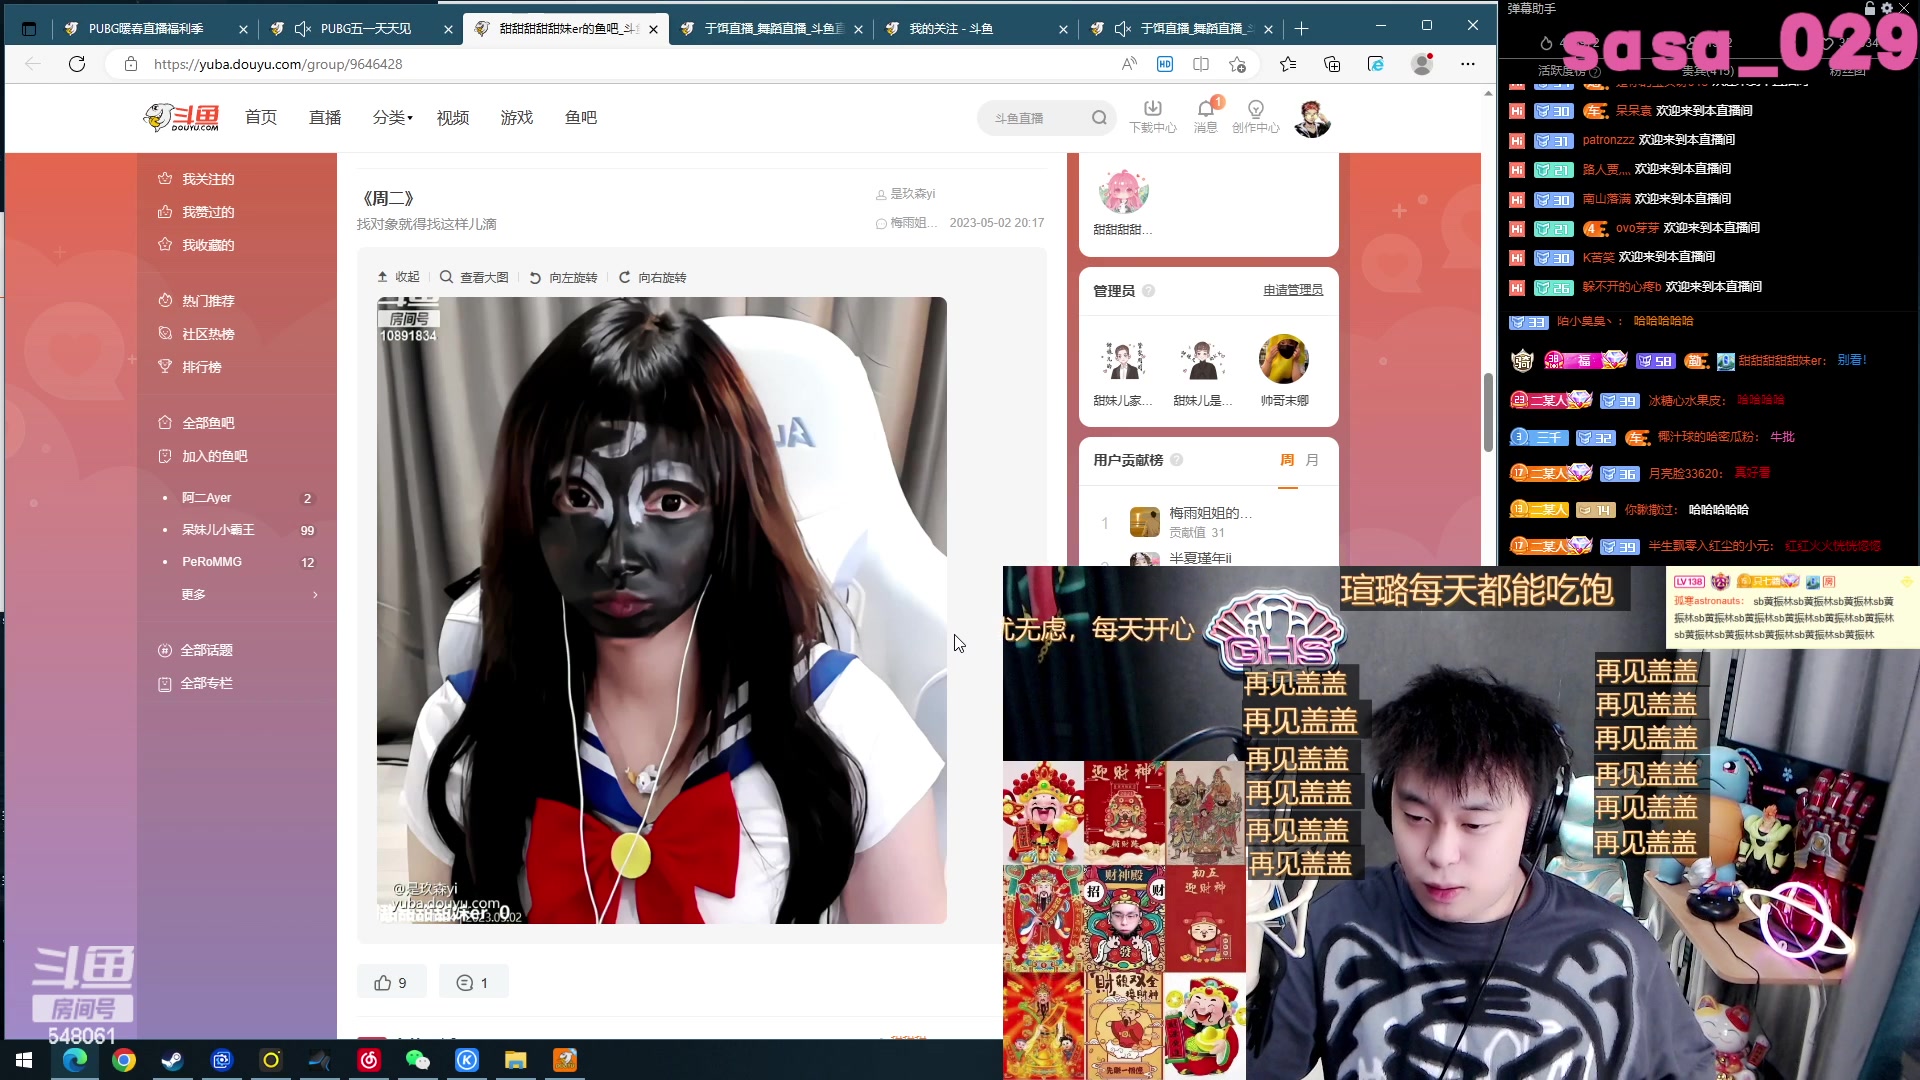Rotate image left with 向左旋转
1920x1080 pixels.
click(x=563, y=277)
